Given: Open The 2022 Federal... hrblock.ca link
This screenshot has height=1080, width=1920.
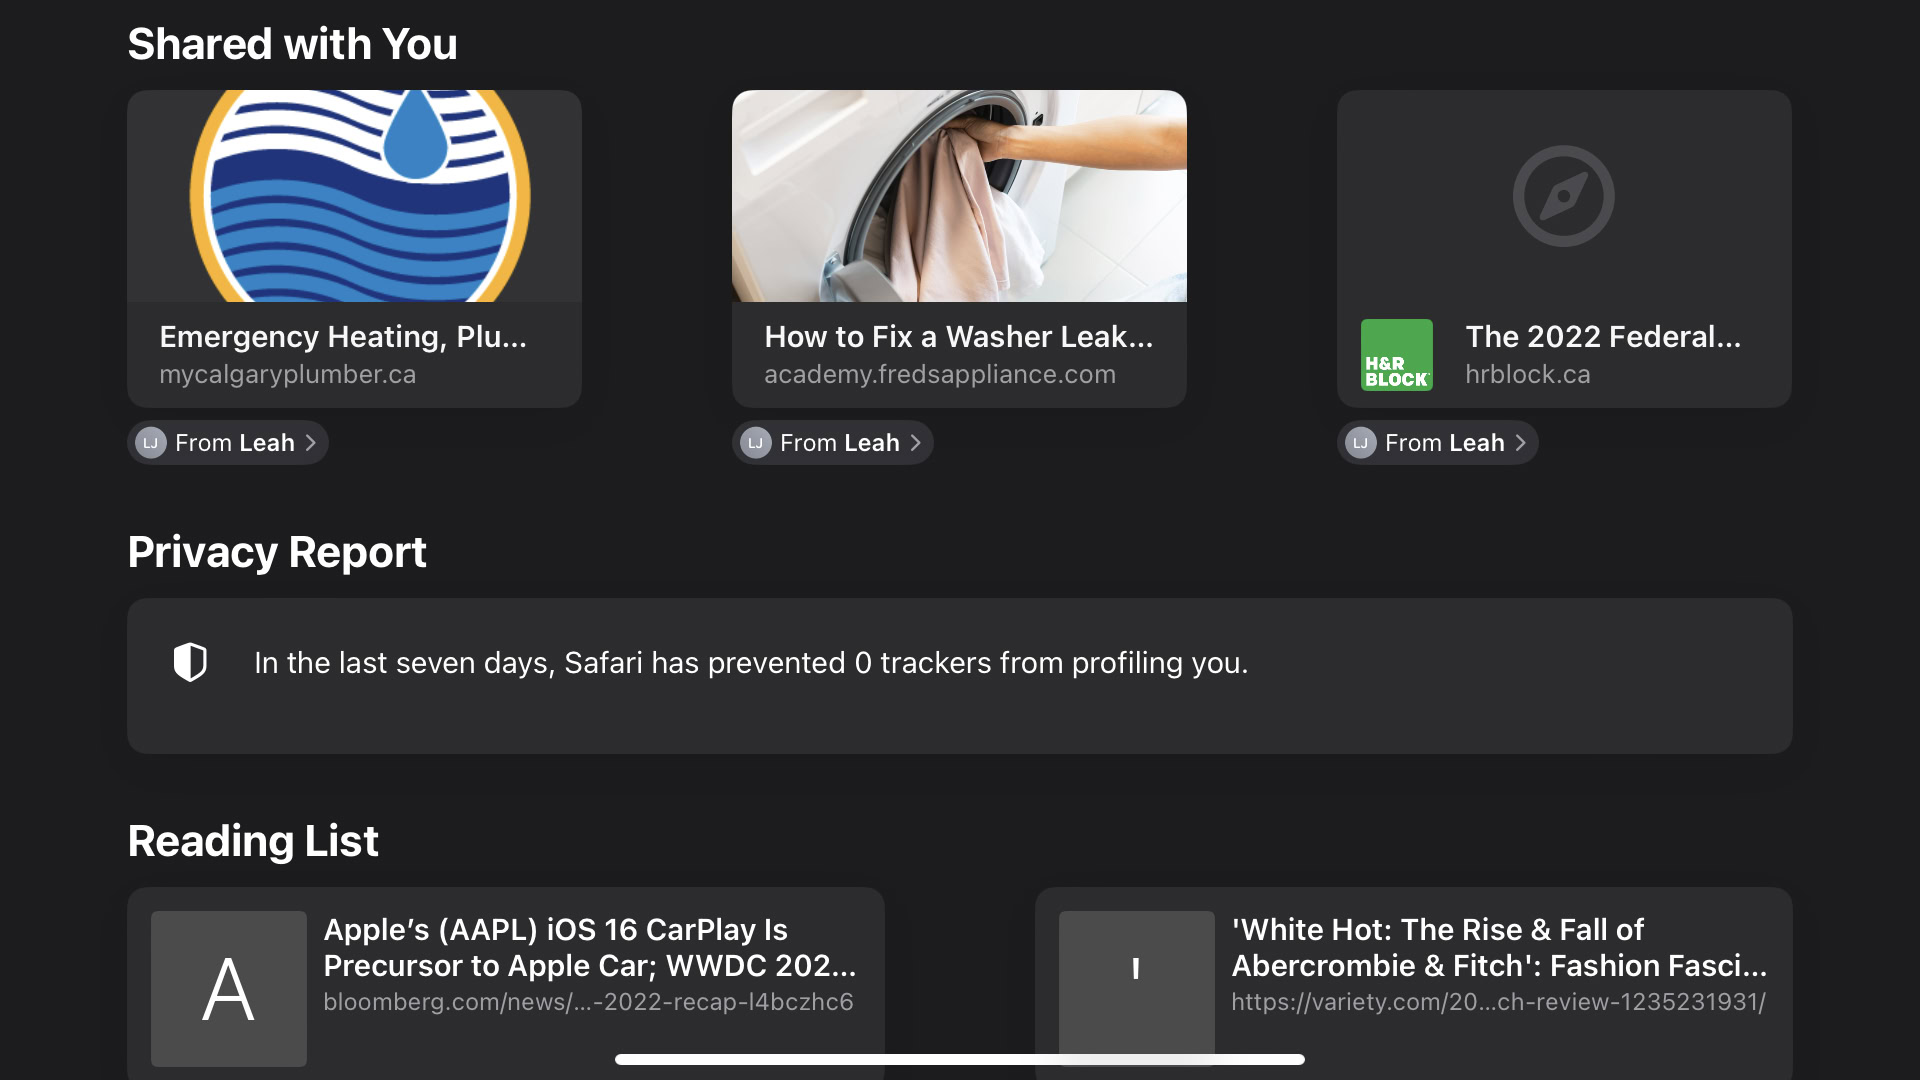Looking at the screenshot, I should [1602, 337].
